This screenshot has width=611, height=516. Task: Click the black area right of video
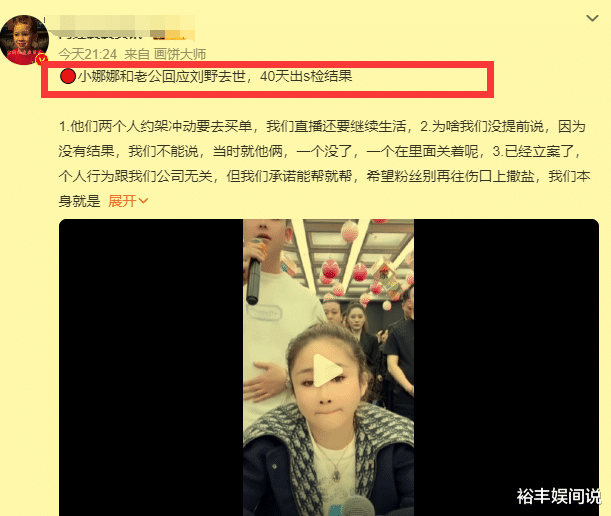pyautogui.click(x=506, y=351)
